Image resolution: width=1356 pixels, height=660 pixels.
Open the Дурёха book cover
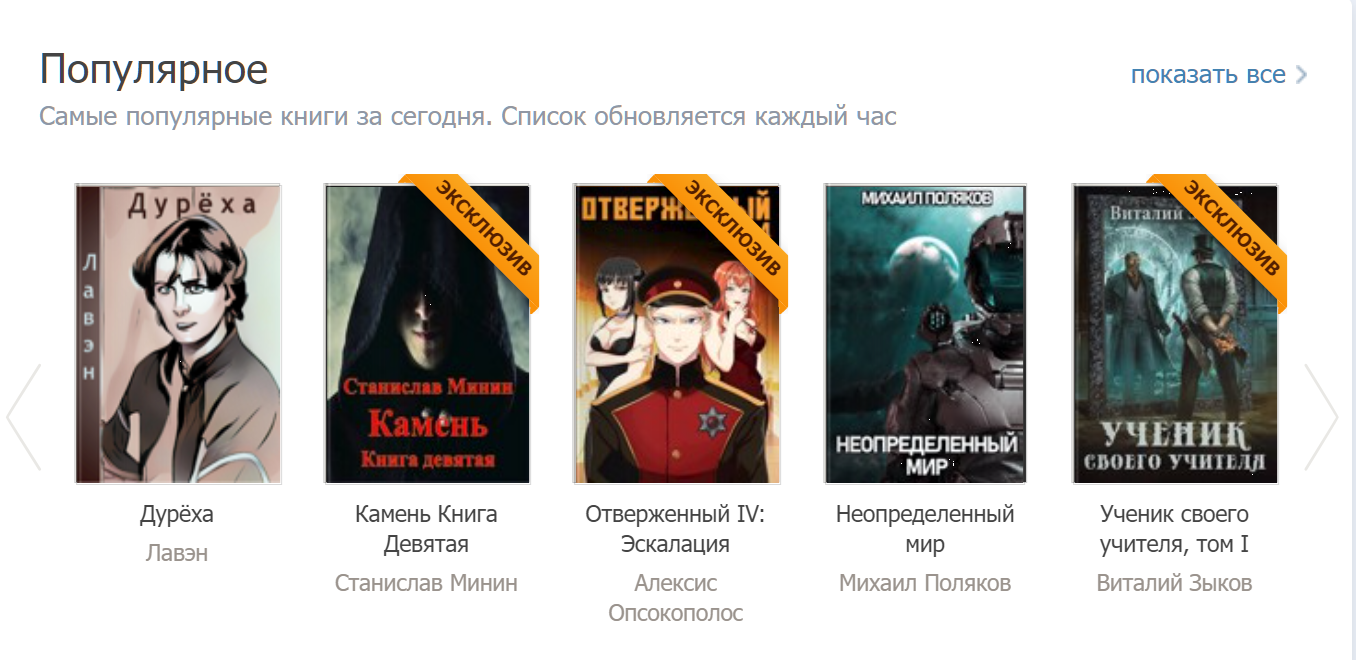point(178,334)
